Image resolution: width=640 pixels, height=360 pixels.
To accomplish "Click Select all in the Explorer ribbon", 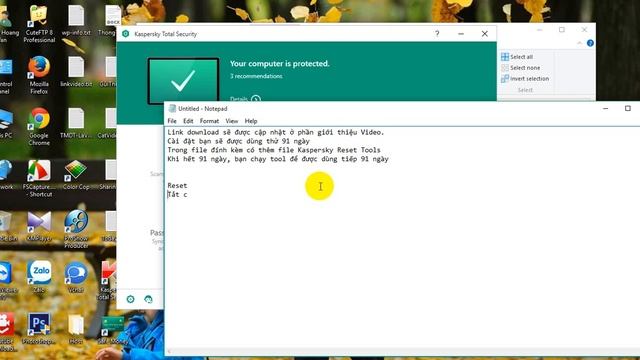I will pyautogui.click(x=517, y=57).
